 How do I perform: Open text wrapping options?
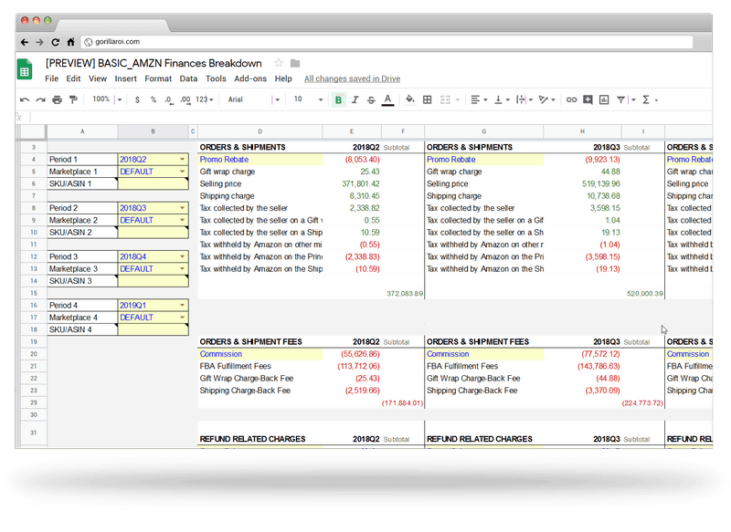point(524,100)
